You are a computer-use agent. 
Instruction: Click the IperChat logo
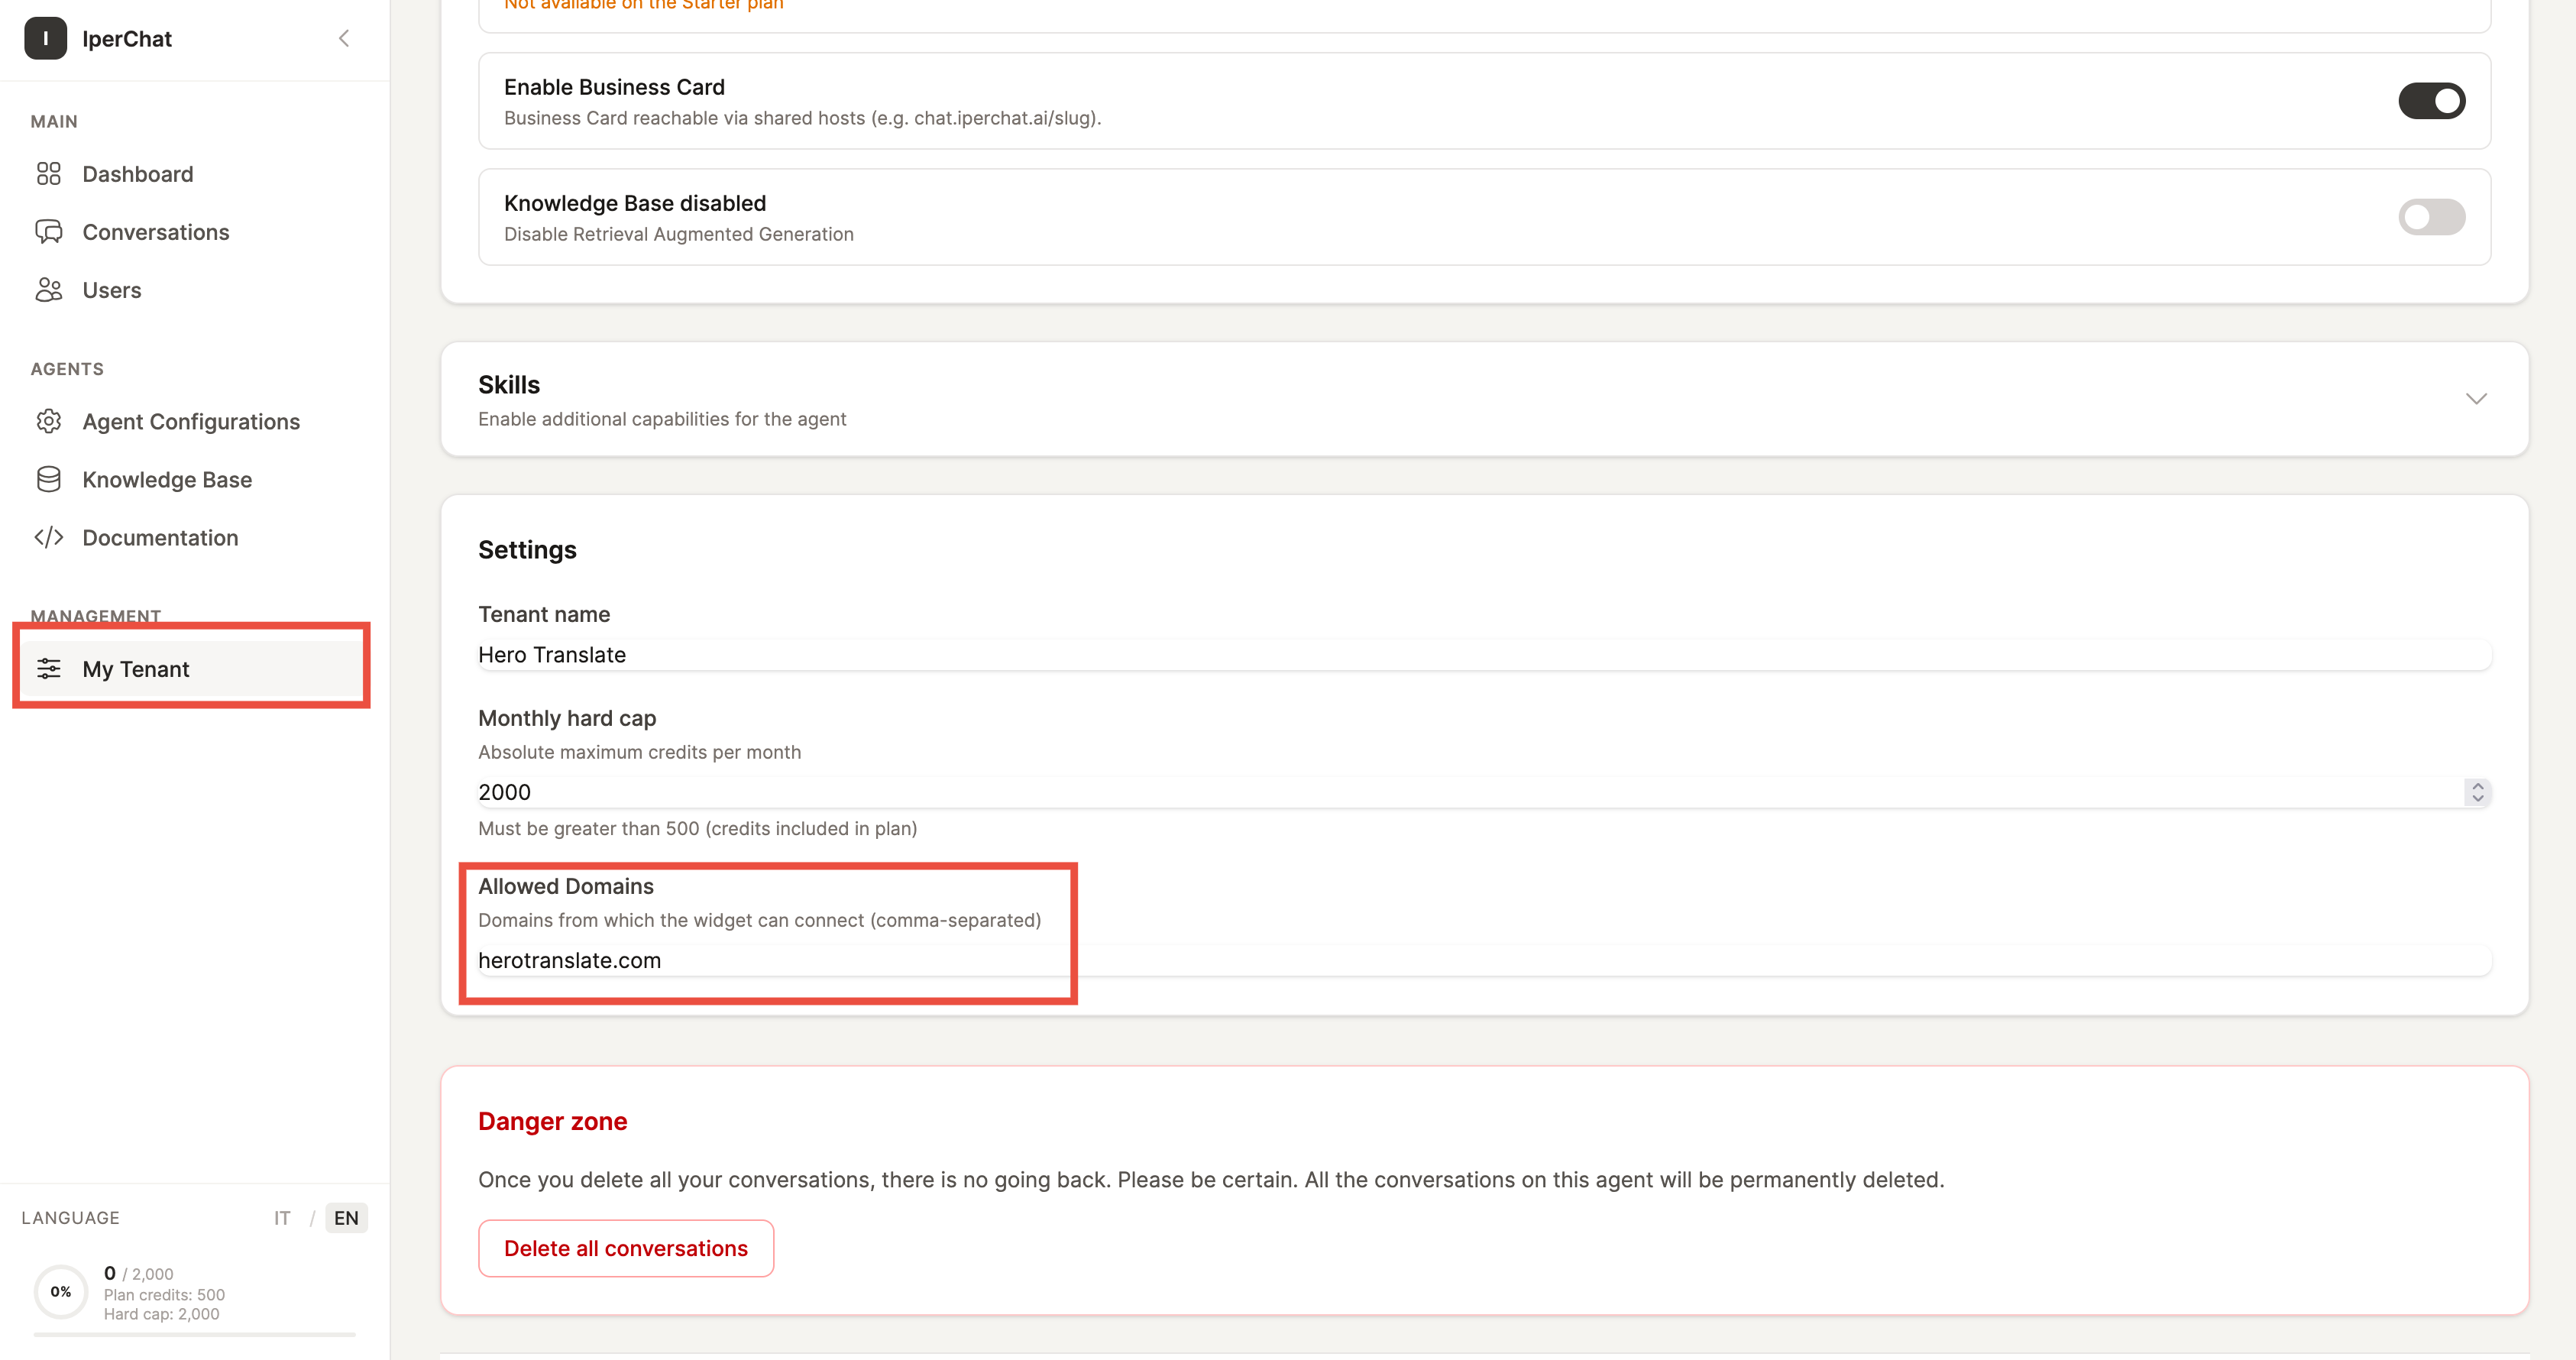pos(45,39)
